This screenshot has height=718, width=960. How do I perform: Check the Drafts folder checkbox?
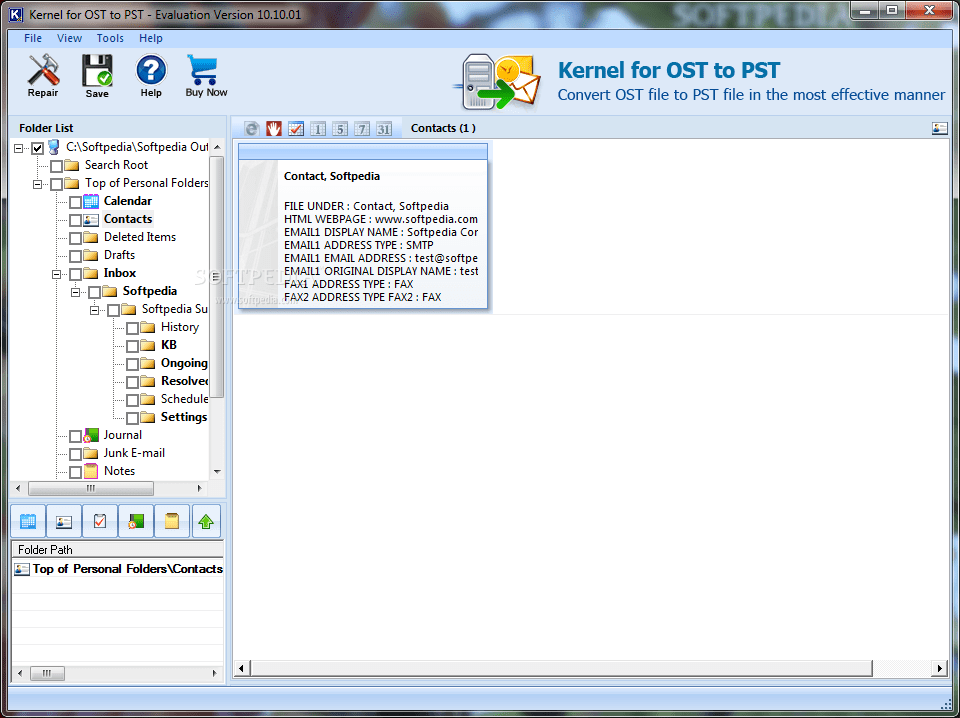[x=75, y=256]
